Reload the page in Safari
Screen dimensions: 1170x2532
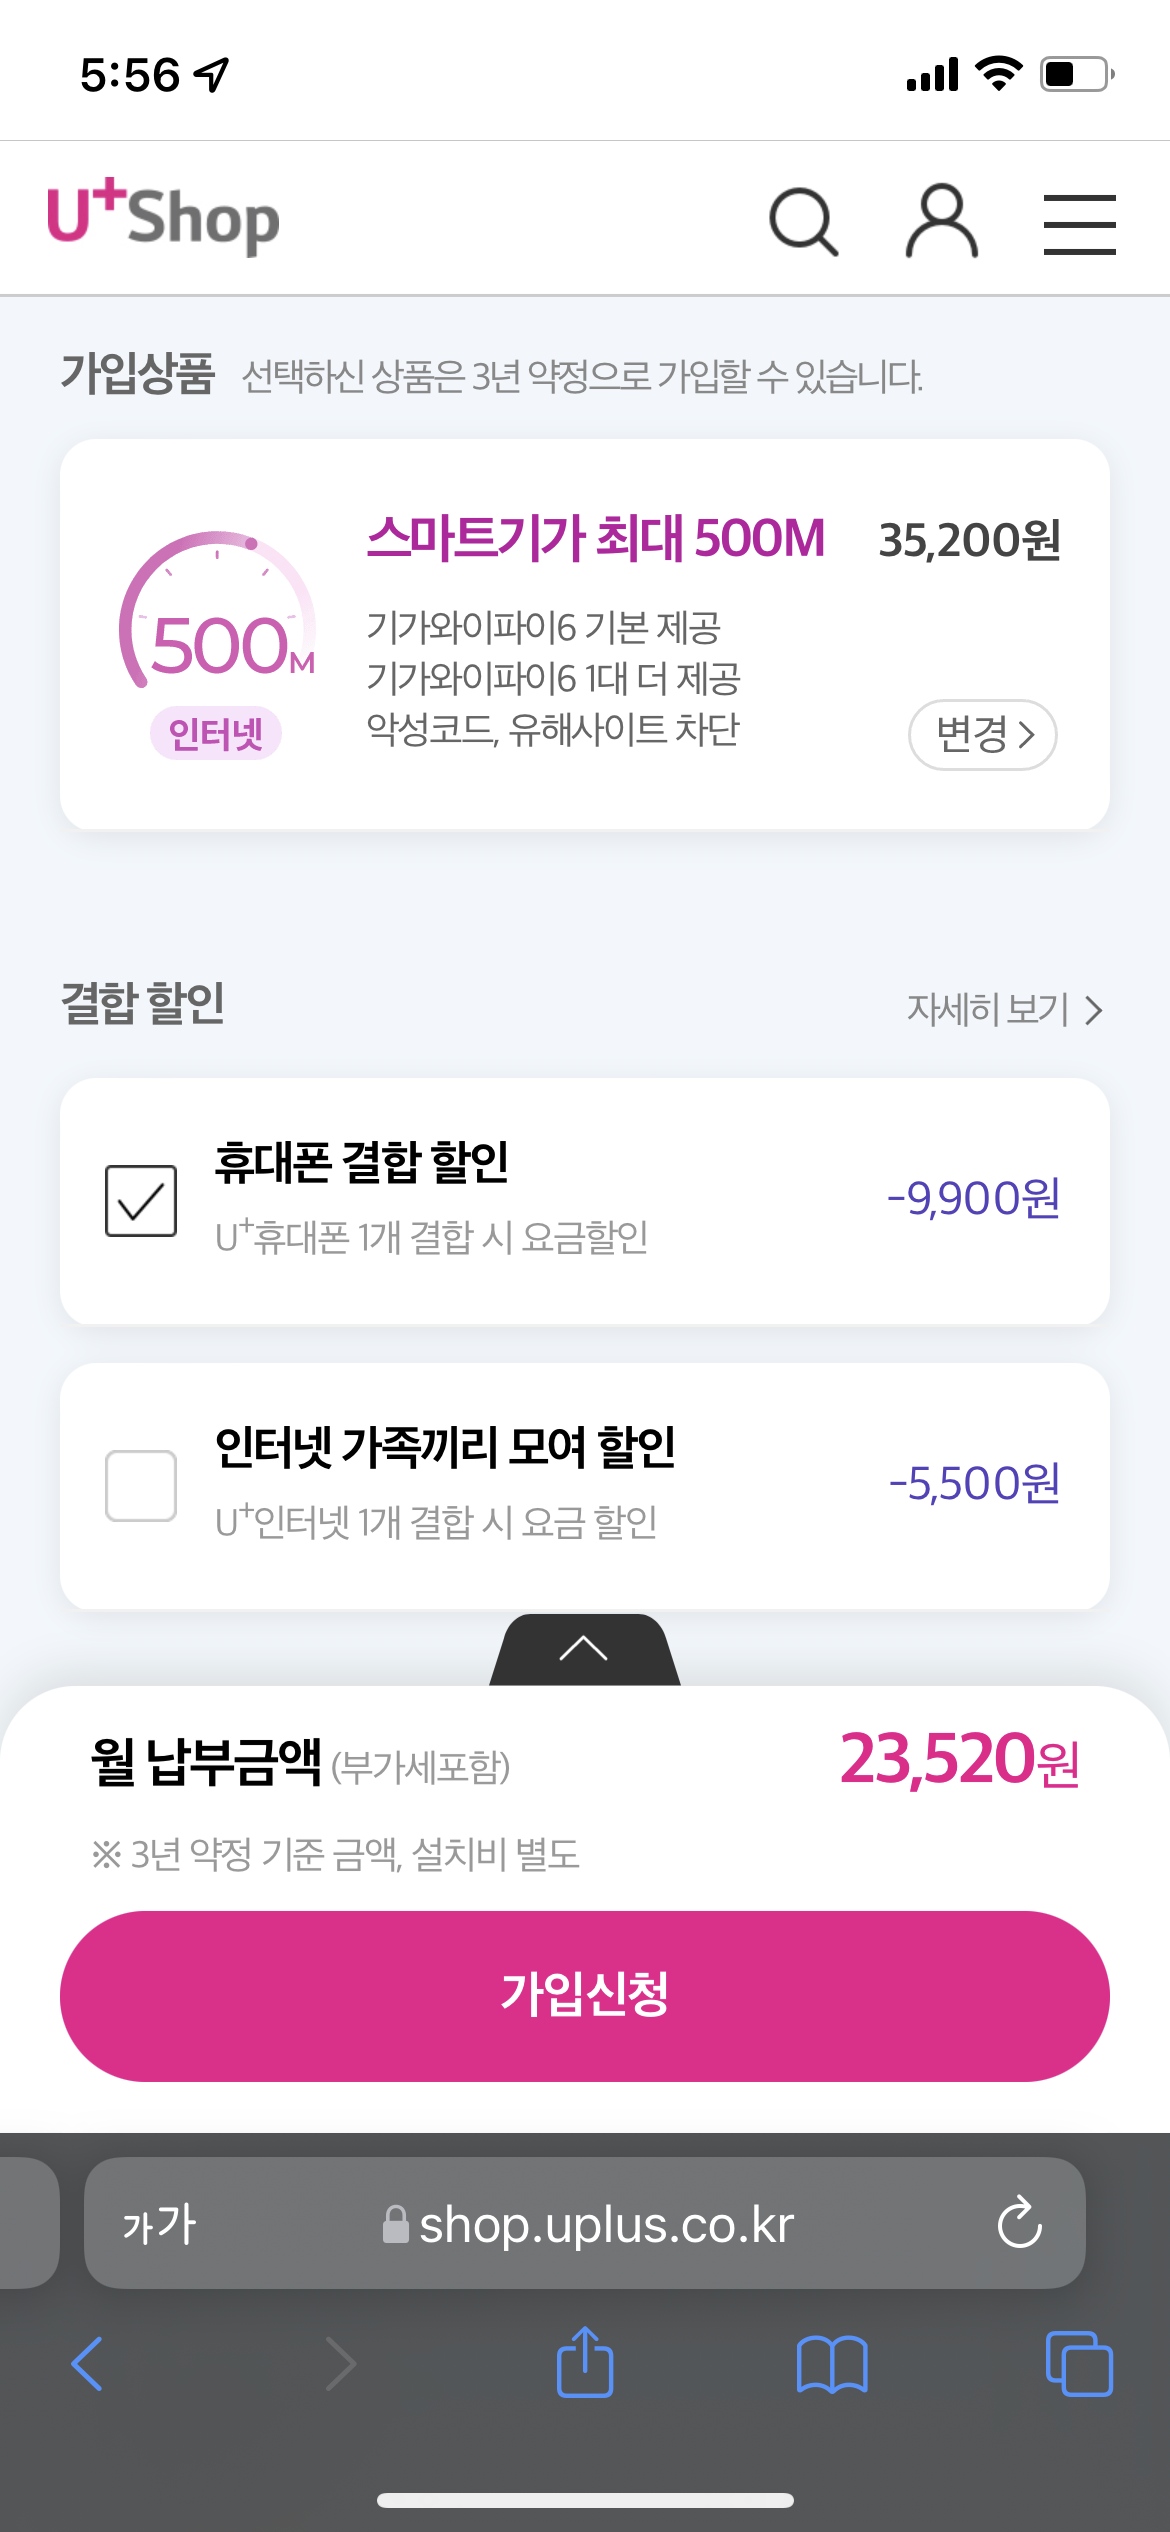1019,2222
